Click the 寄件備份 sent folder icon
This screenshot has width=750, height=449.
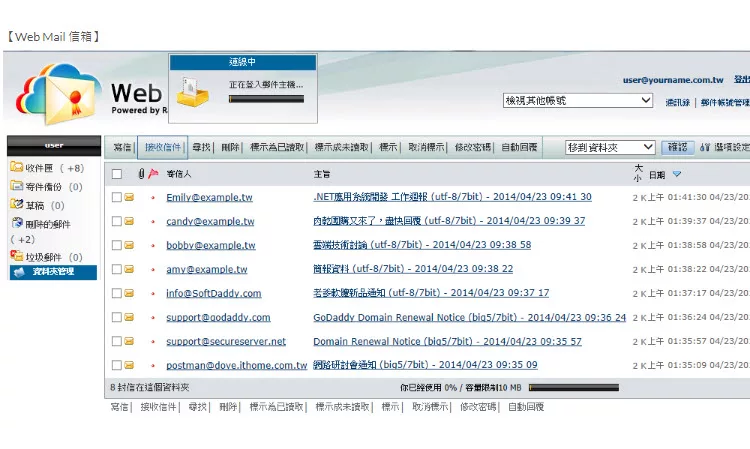point(16,186)
